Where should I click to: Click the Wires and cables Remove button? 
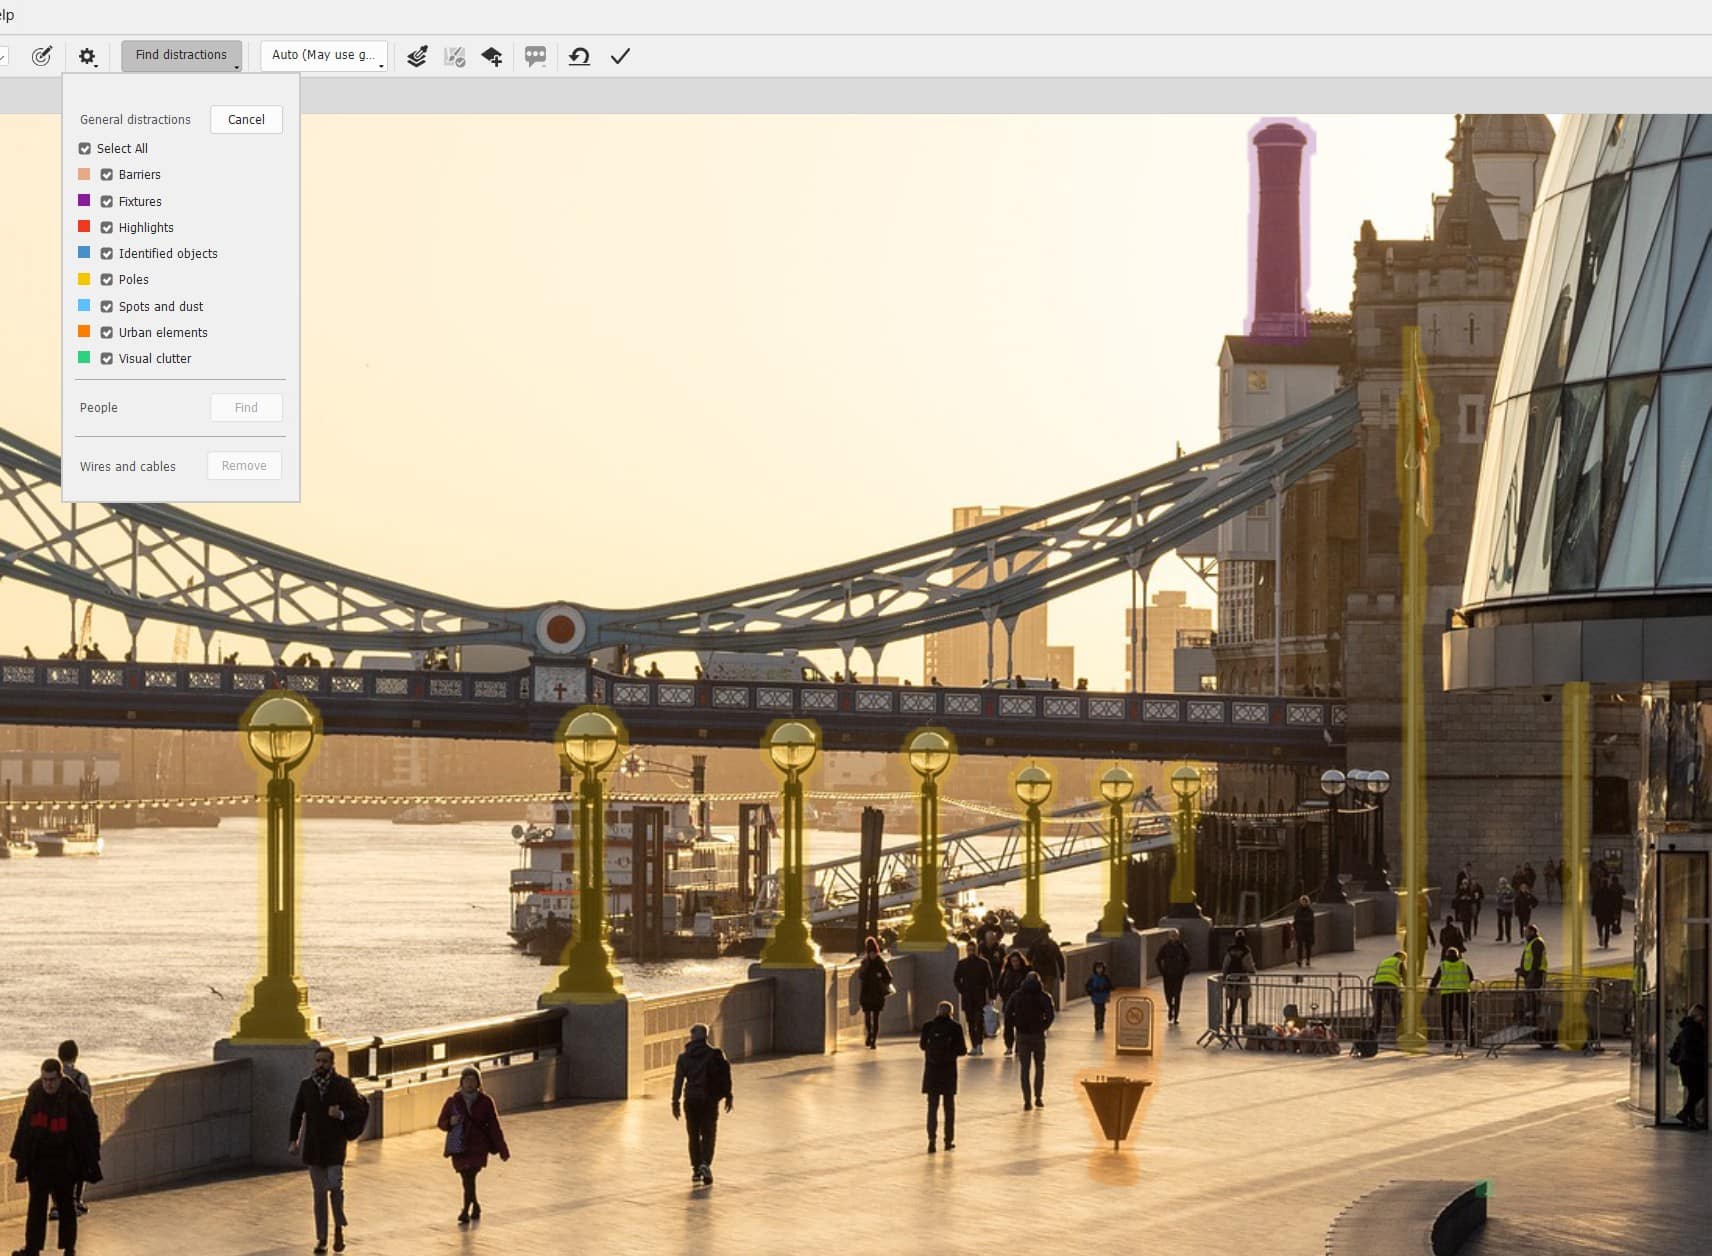244,466
